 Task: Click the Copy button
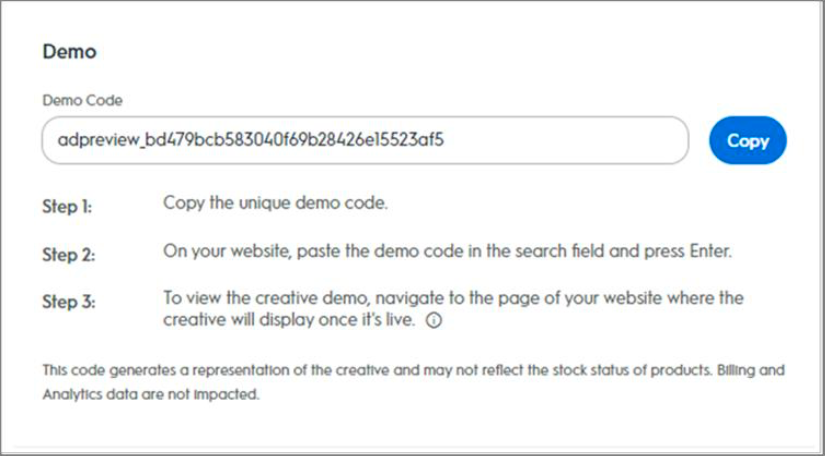(x=747, y=141)
